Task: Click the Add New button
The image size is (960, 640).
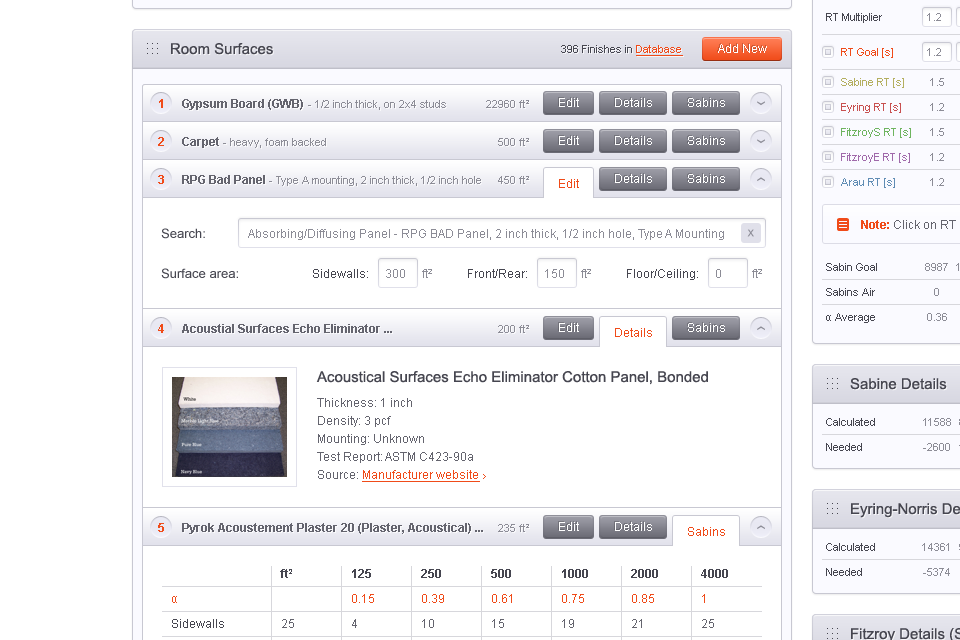Action: click(741, 49)
